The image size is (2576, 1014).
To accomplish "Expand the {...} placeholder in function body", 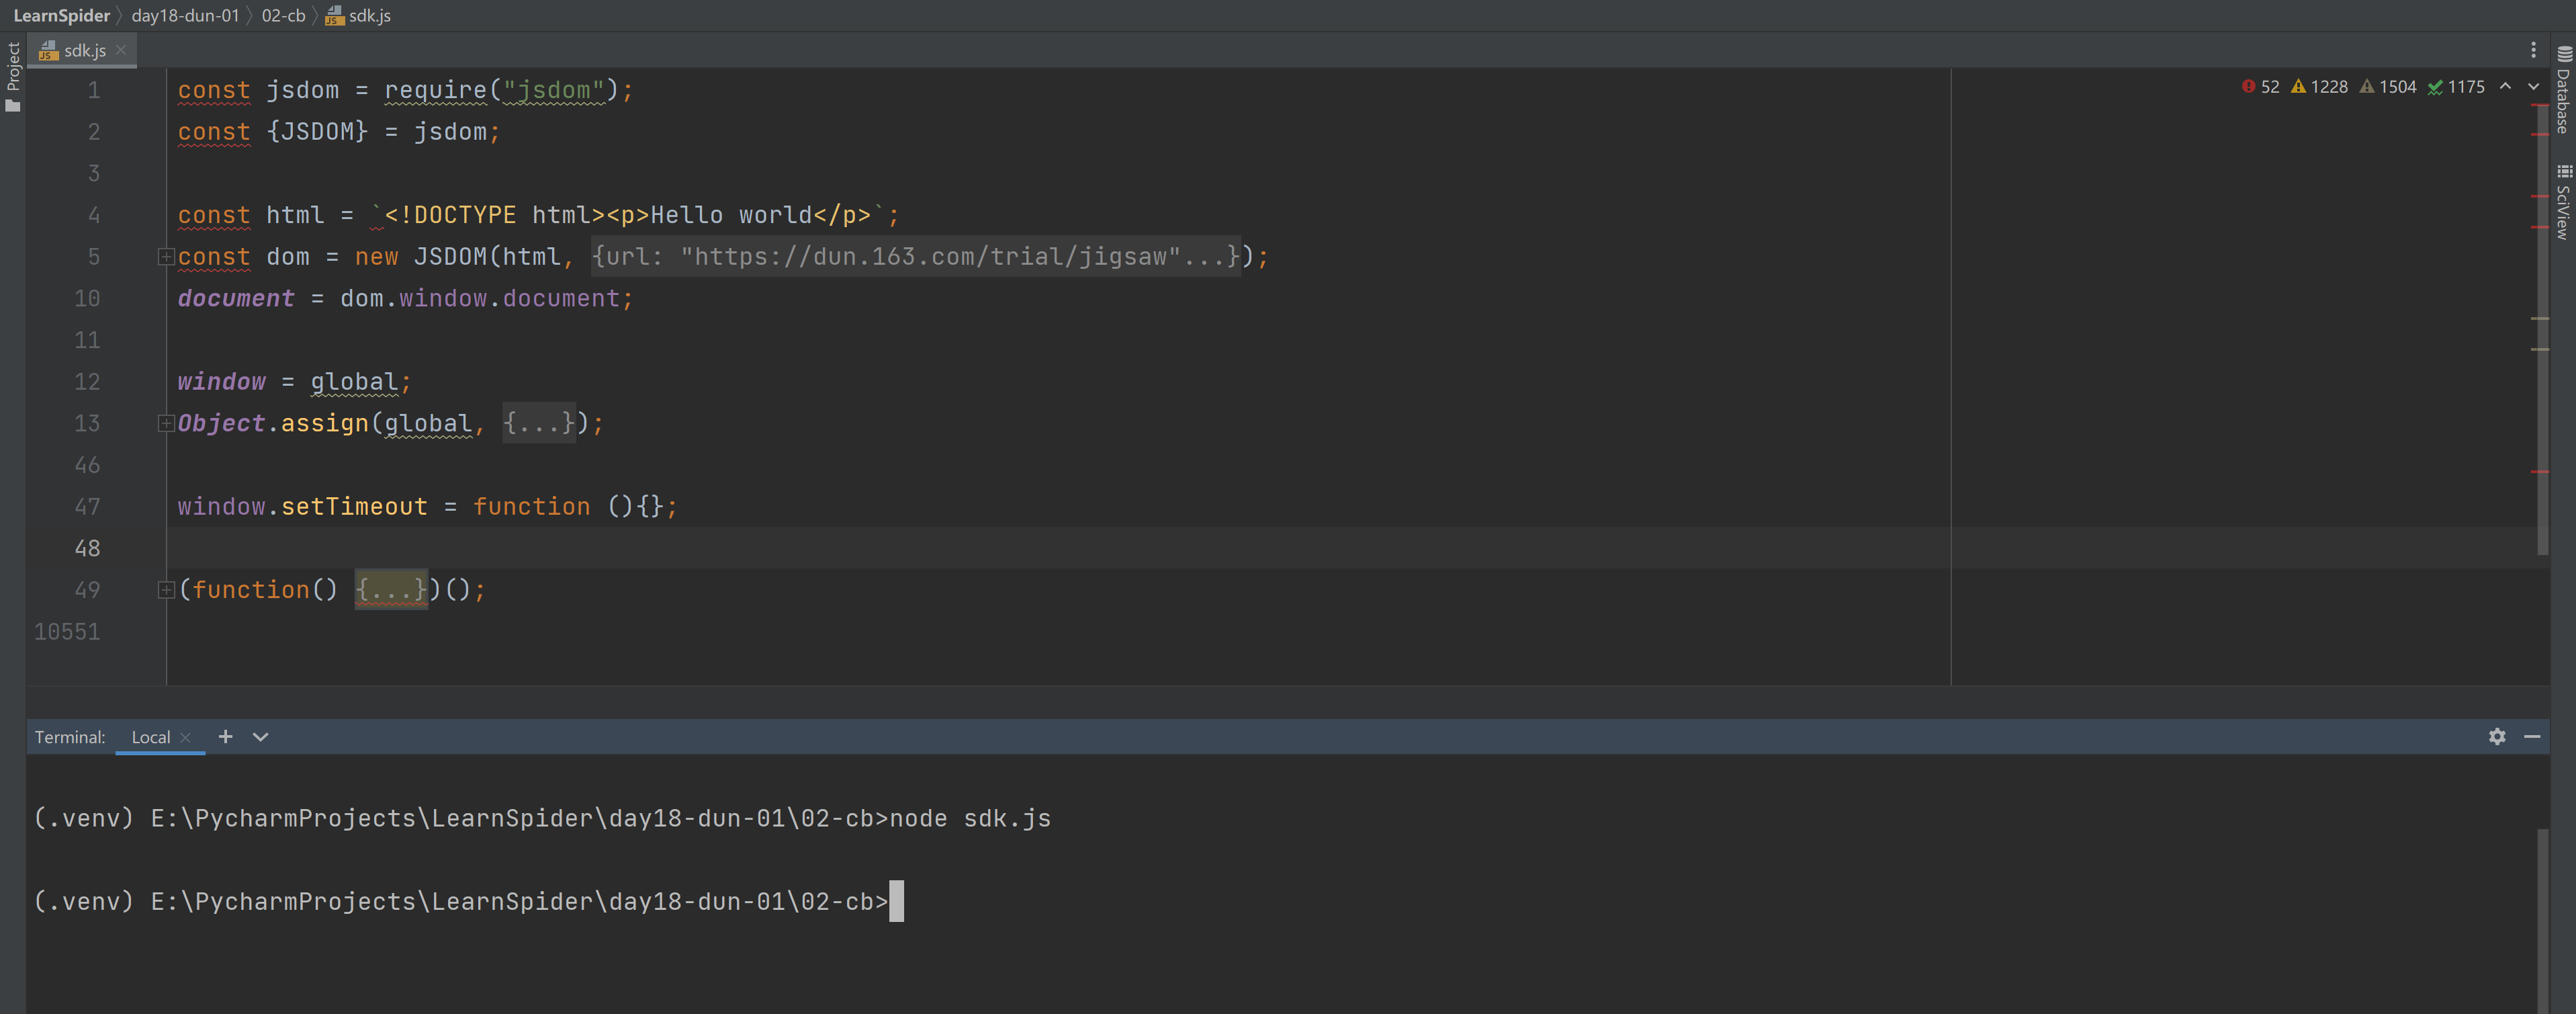I will coord(391,590).
